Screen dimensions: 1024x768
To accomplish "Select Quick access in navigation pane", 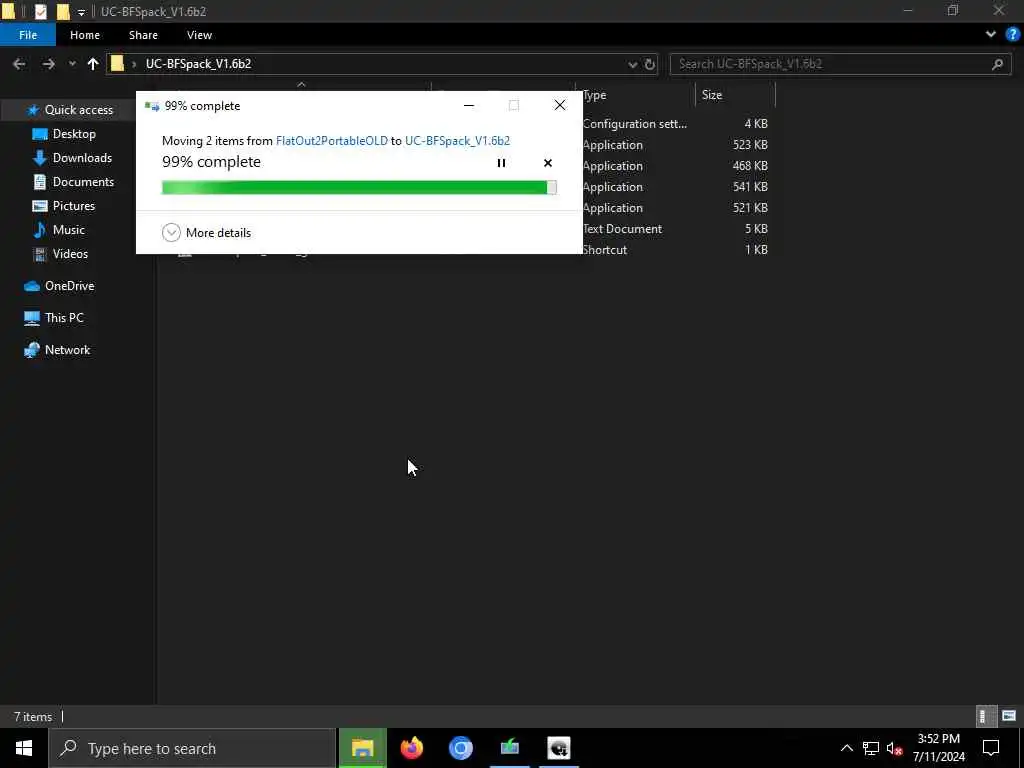I will point(78,110).
